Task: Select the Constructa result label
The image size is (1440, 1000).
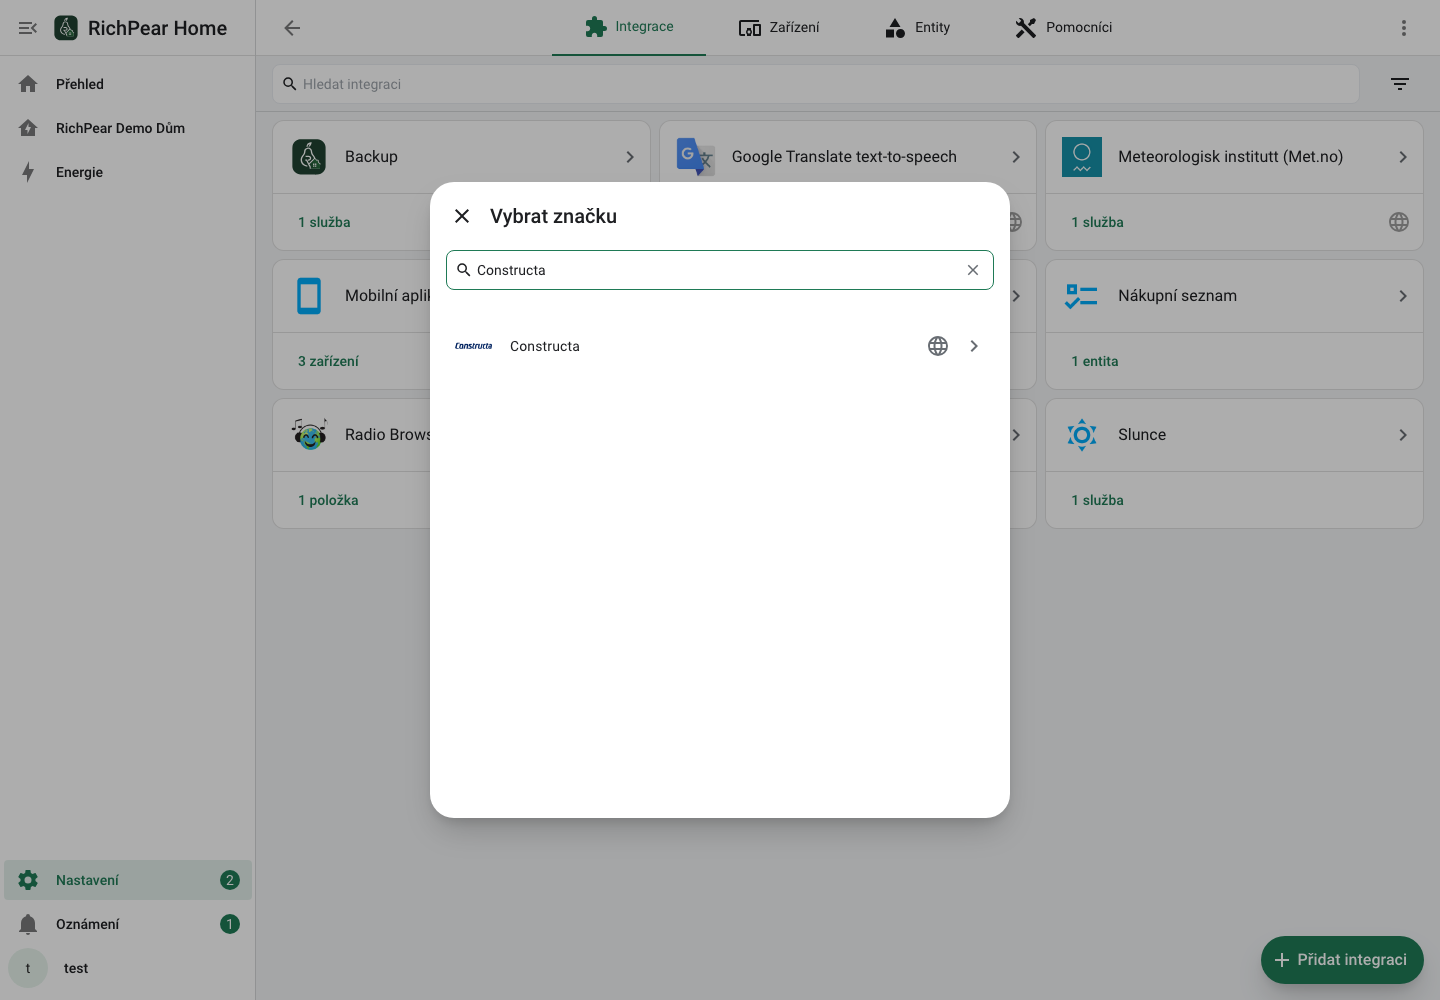Action: point(545,346)
